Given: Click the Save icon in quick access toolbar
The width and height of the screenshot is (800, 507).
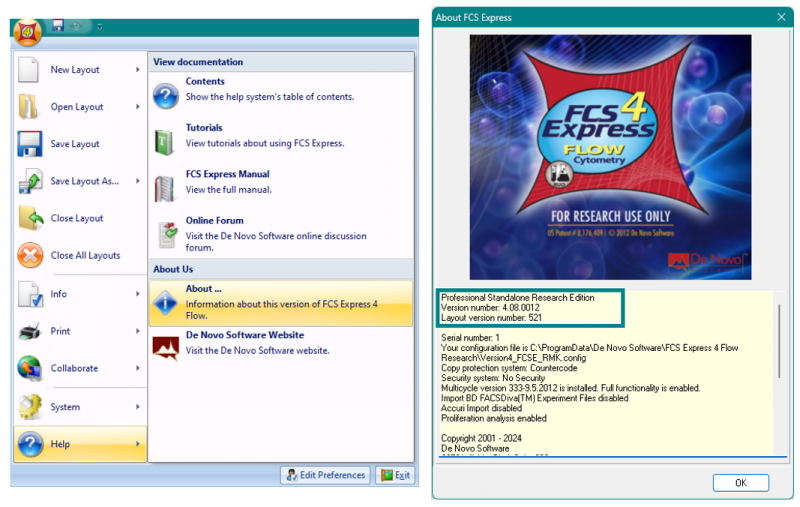Looking at the screenshot, I should 58,25.
